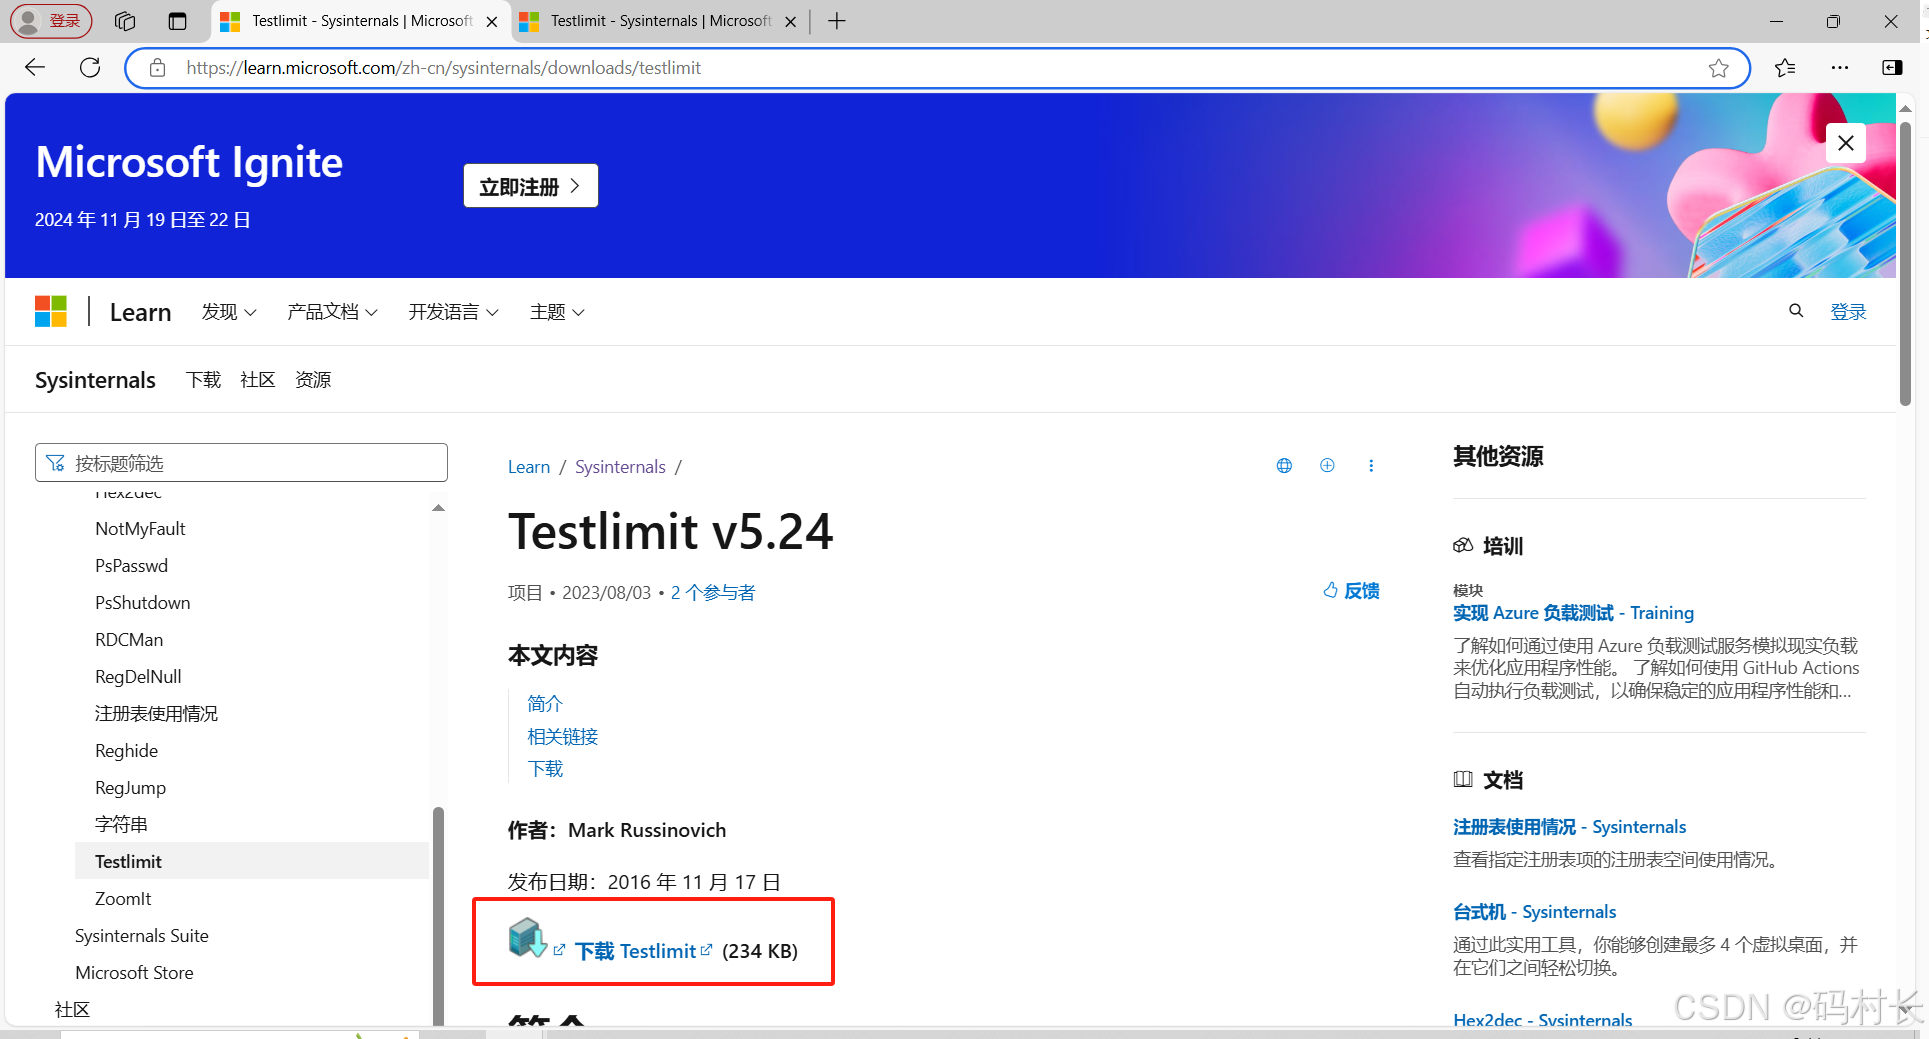Click the feedback thumbs-up button
1929x1039 pixels.
pyautogui.click(x=1351, y=591)
